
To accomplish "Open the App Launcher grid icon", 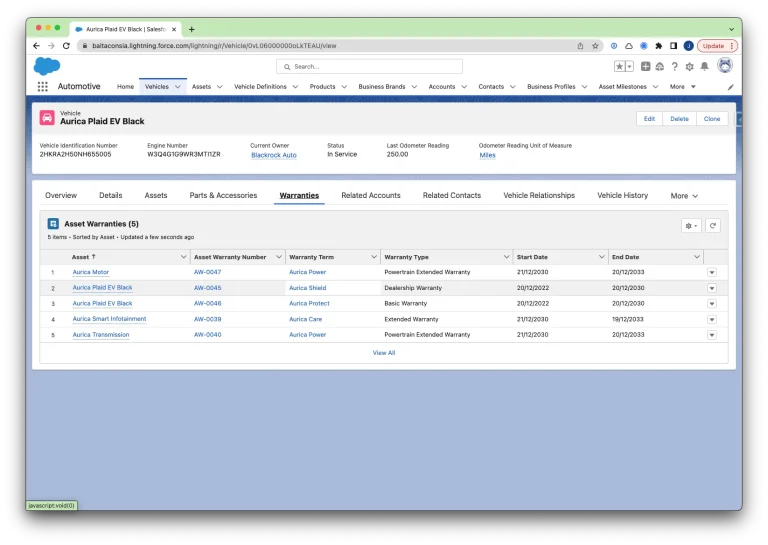I will [42, 87].
